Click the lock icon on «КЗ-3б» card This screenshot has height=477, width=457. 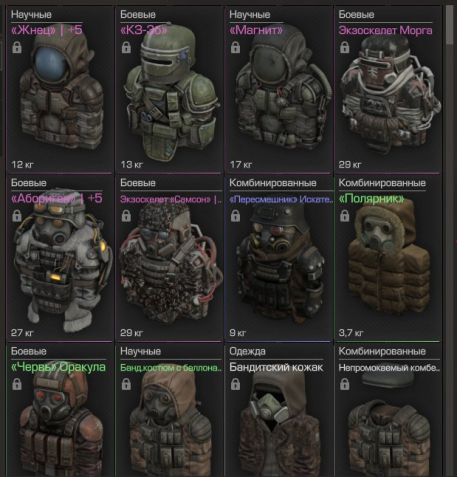(x=126, y=47)
